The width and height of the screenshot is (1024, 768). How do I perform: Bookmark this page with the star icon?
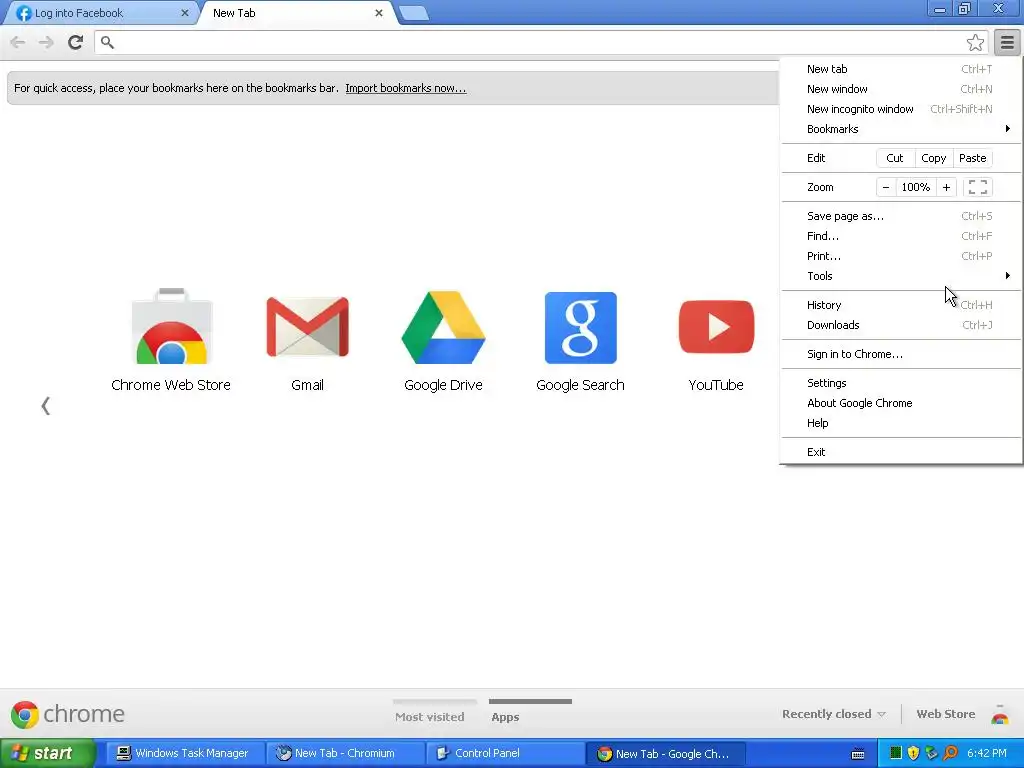coord(975,42)
